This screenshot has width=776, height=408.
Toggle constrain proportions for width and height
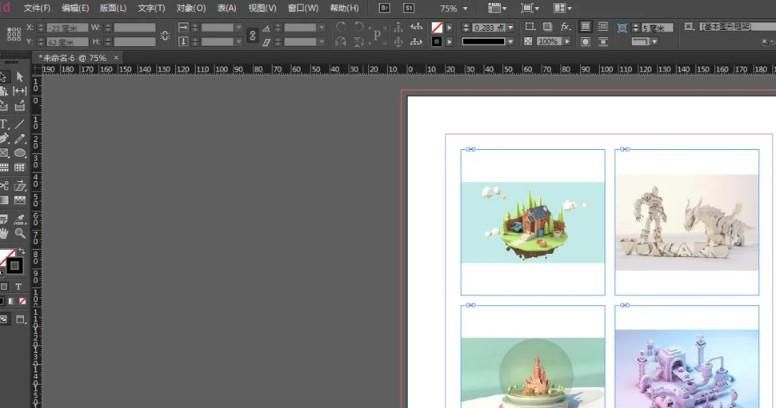[165, 35]
